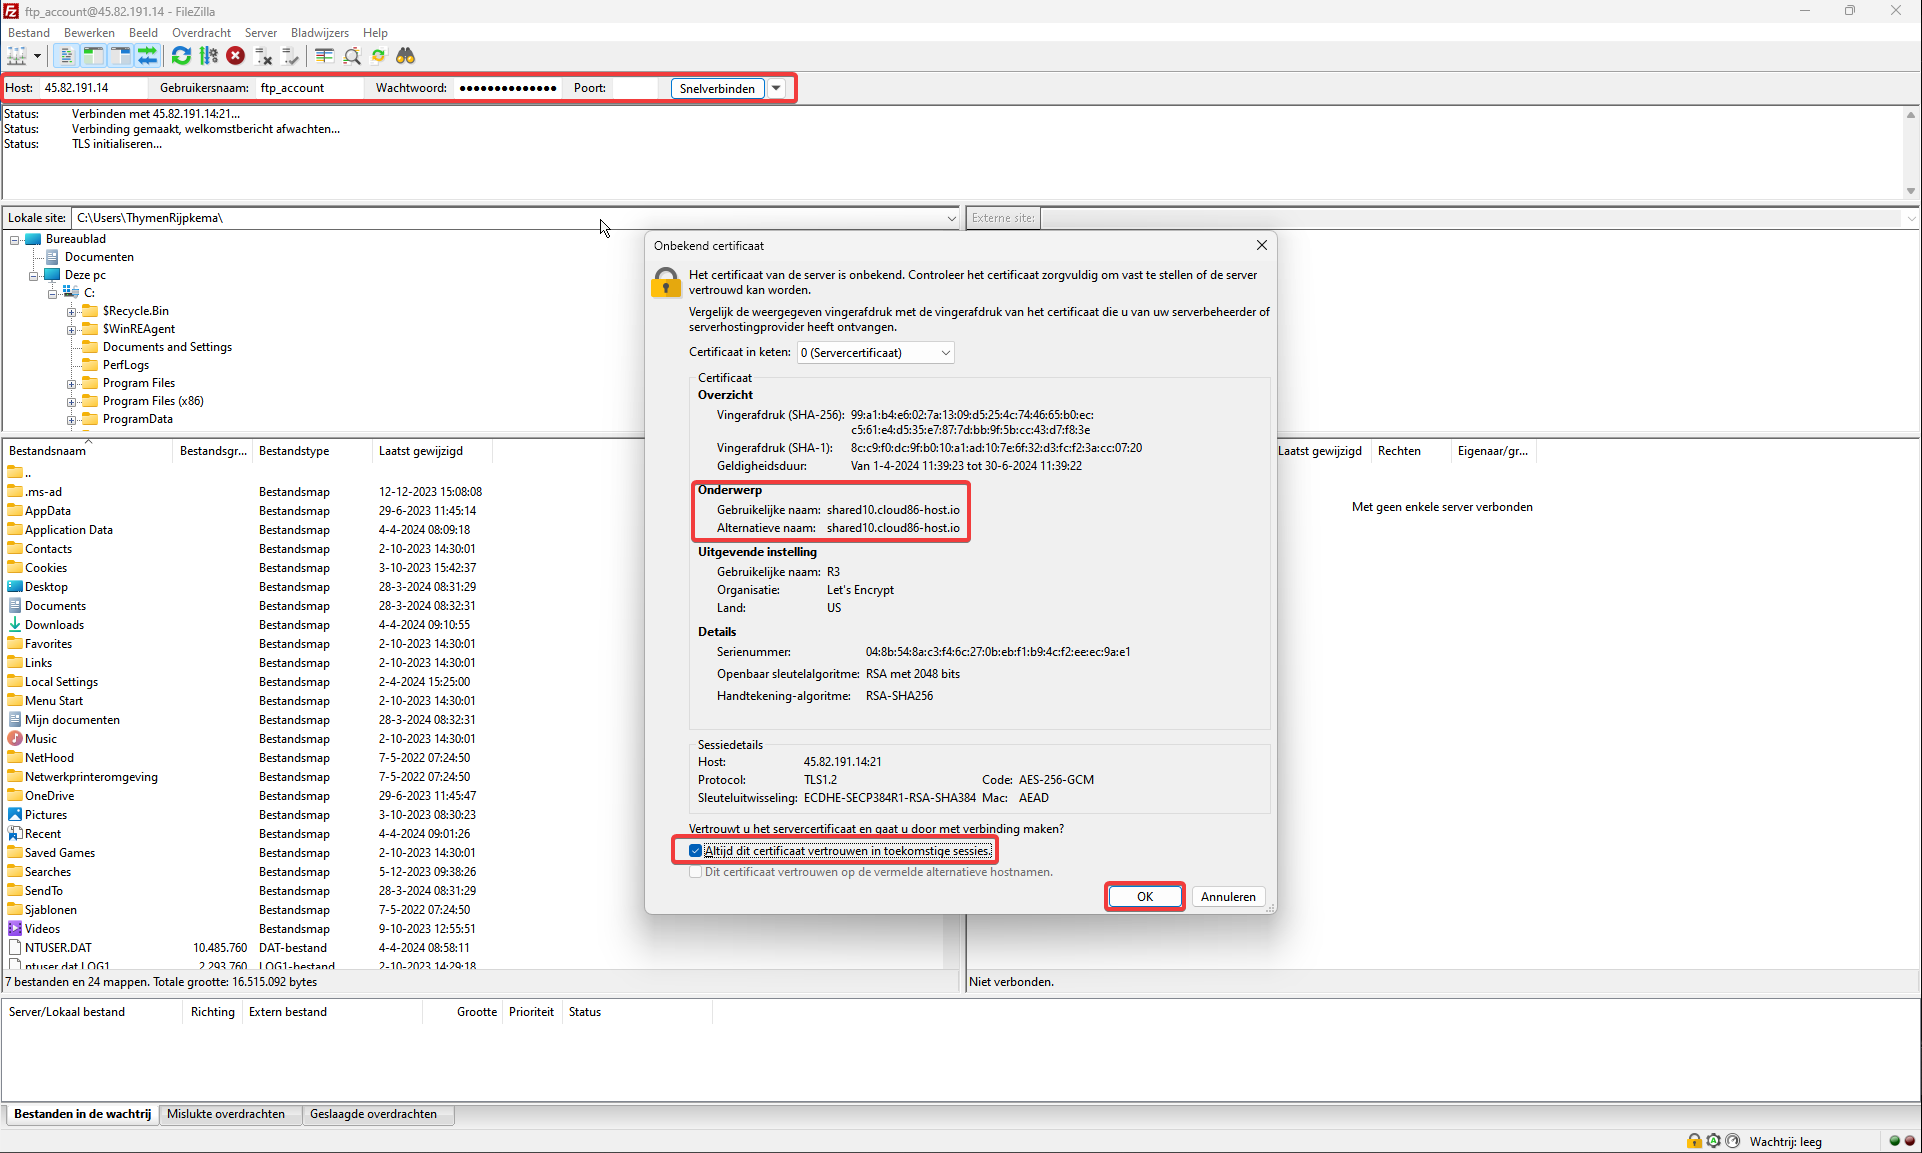Click the Gebruikersnaam input field
Viewport: 1922px width, 1153px height.
(310, 88)
